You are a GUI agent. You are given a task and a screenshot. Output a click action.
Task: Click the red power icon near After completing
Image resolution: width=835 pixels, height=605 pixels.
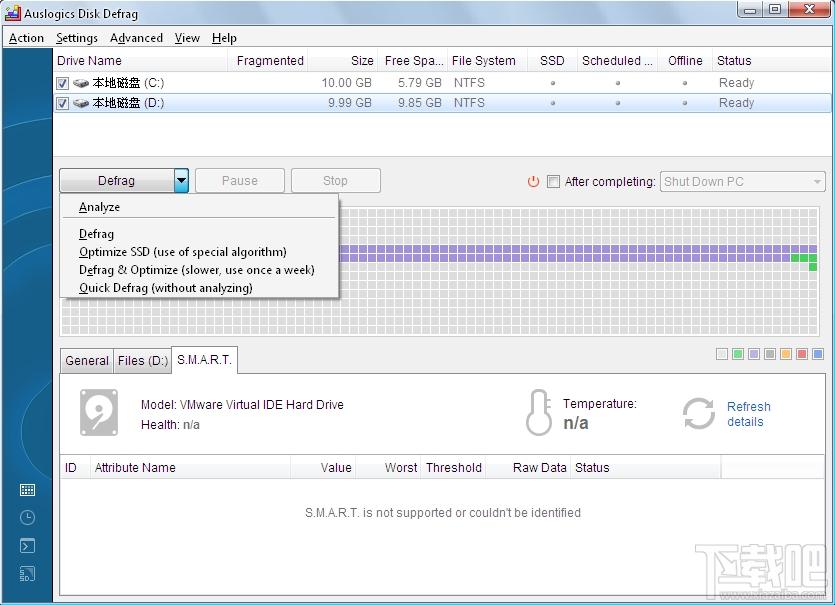[533, 182]
